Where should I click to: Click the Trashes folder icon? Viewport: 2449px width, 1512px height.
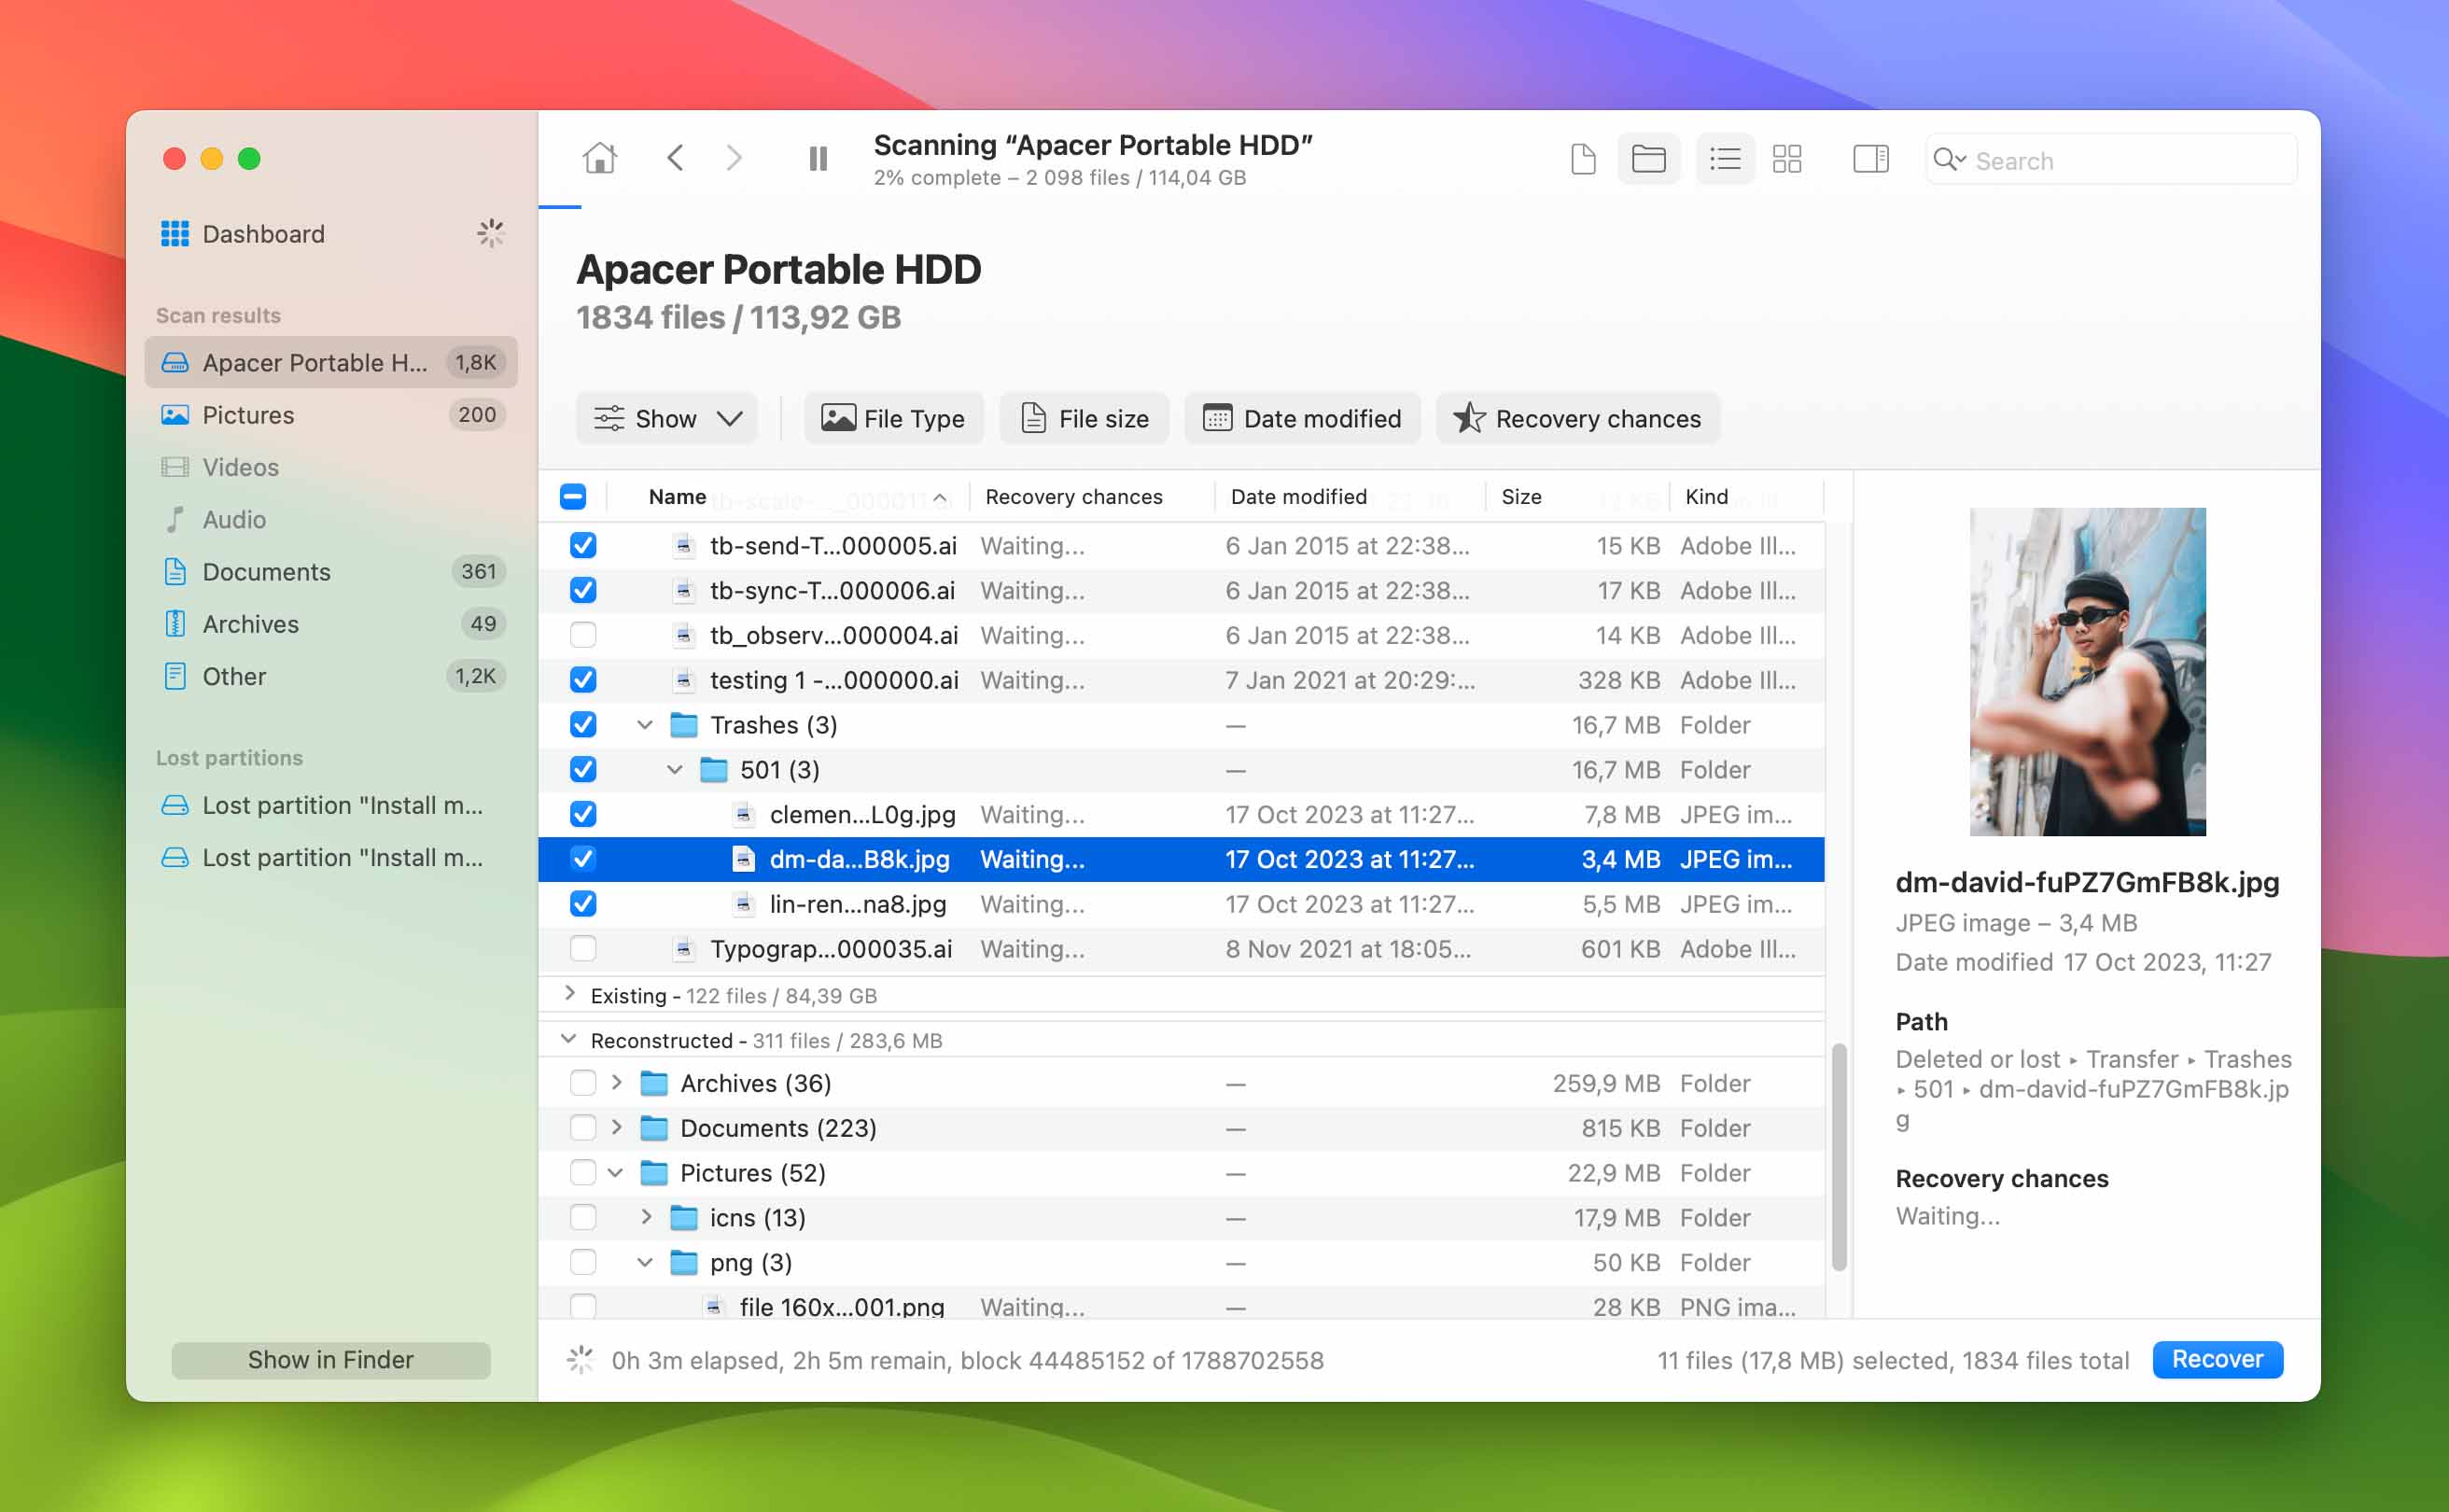click(684, 724)
